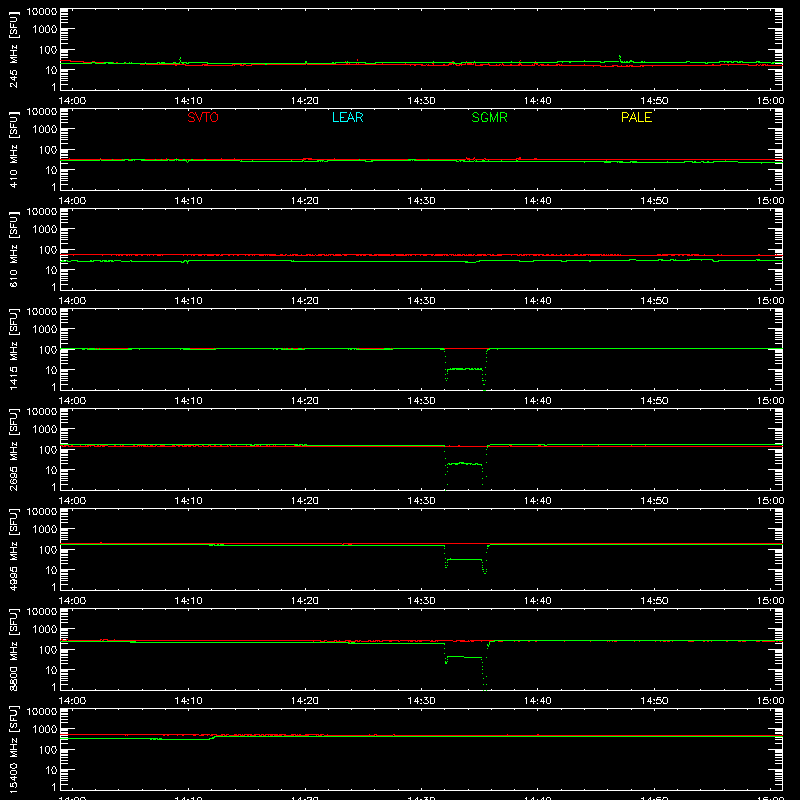The width and height of the screenshot is (800, 800).
Task: Click 14:50 tick label under 410 MHz panel
Action: [654, 201]
